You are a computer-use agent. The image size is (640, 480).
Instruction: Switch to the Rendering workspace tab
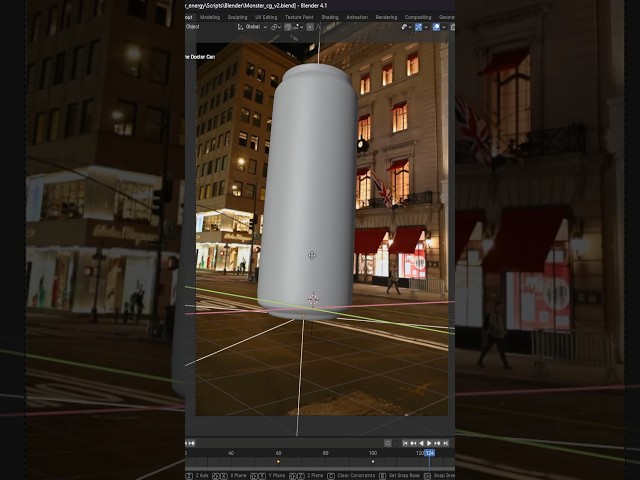click(x=386, y=17)
